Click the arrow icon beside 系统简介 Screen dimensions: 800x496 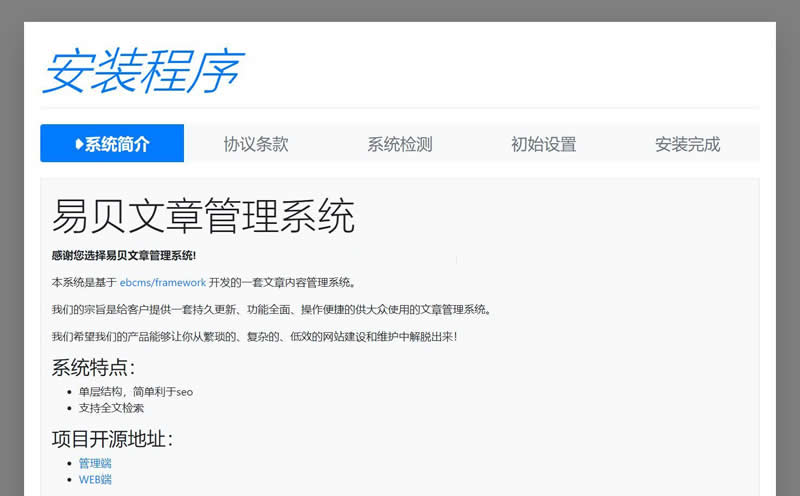click(79, 144)
